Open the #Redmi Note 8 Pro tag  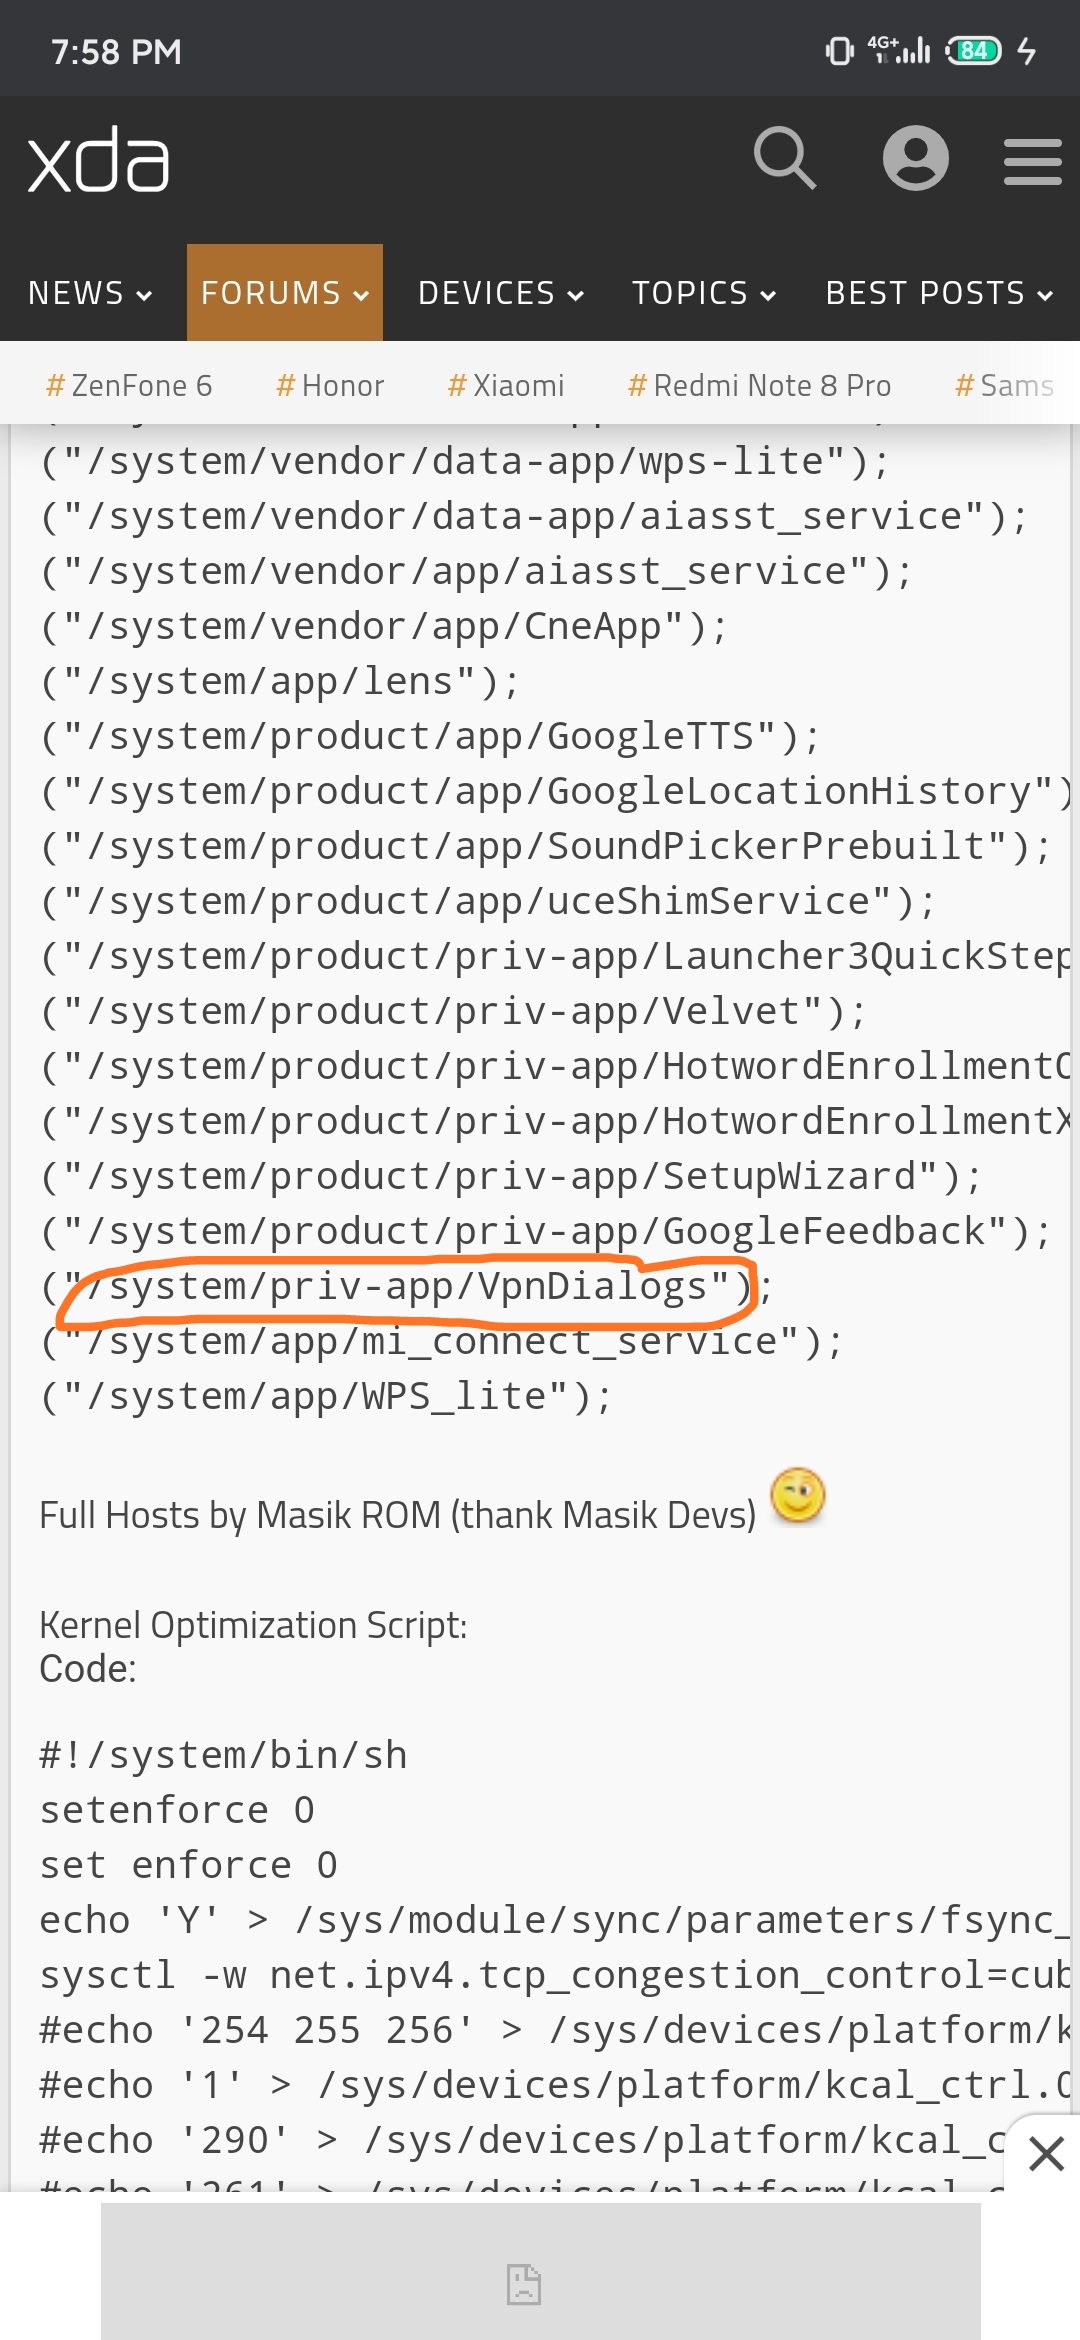coord(759,385)
